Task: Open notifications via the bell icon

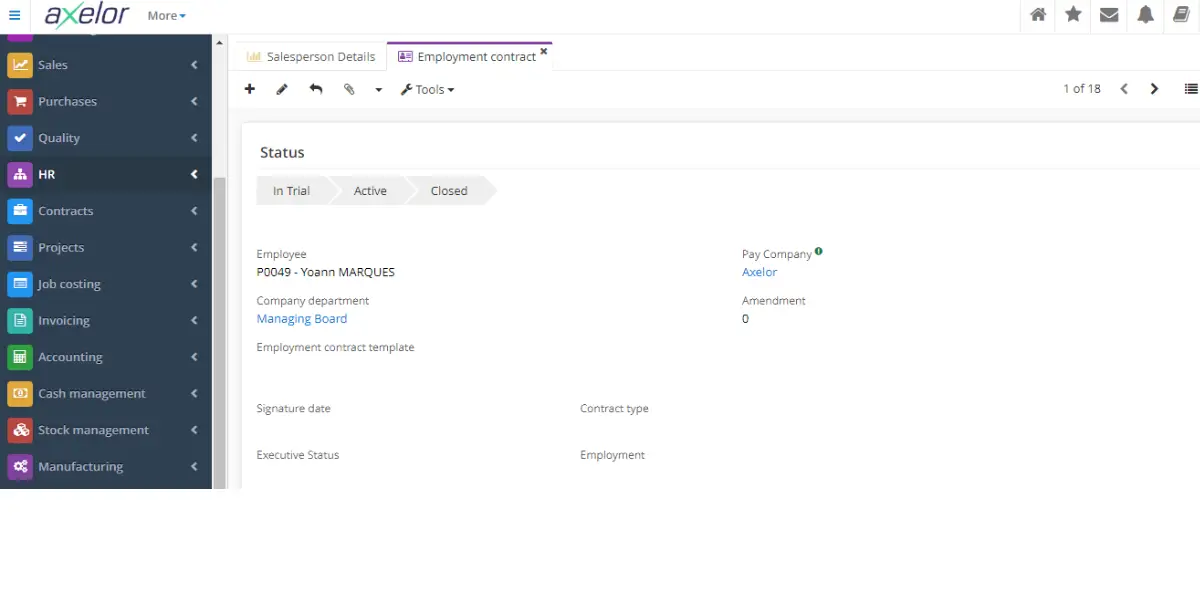Action: point(1144,16)
